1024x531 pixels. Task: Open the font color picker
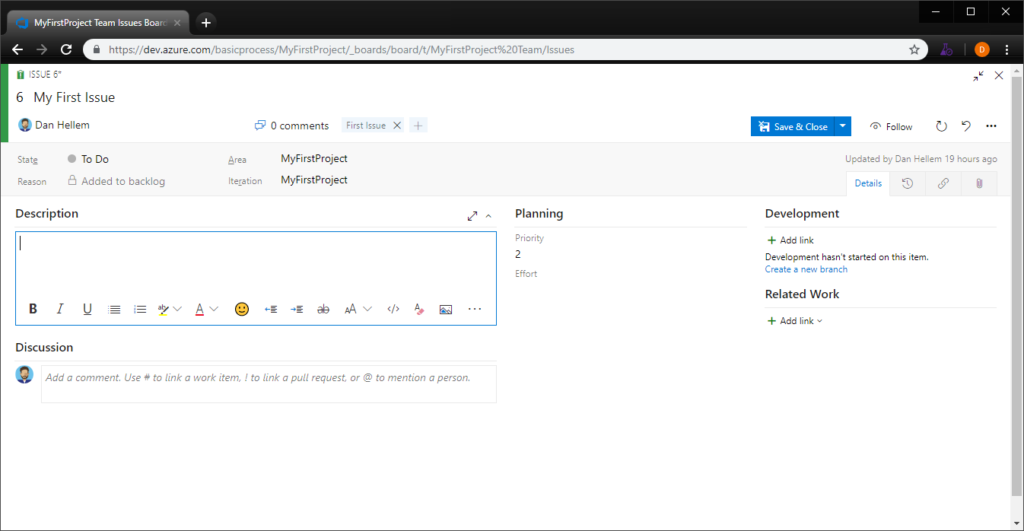(205, 309)
